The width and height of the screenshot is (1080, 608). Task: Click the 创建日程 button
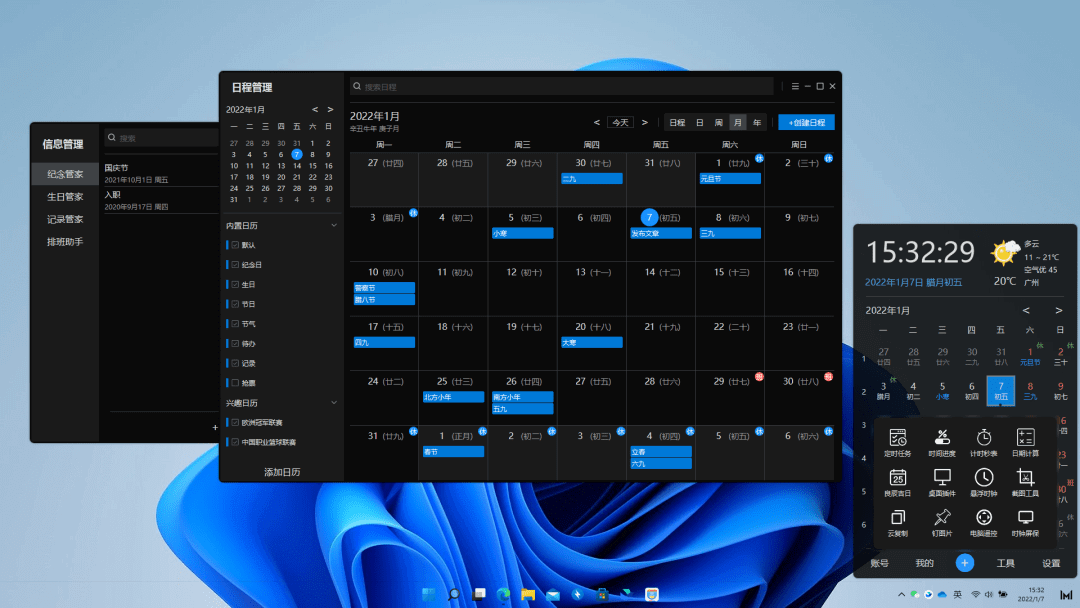(x=806, y=122)
